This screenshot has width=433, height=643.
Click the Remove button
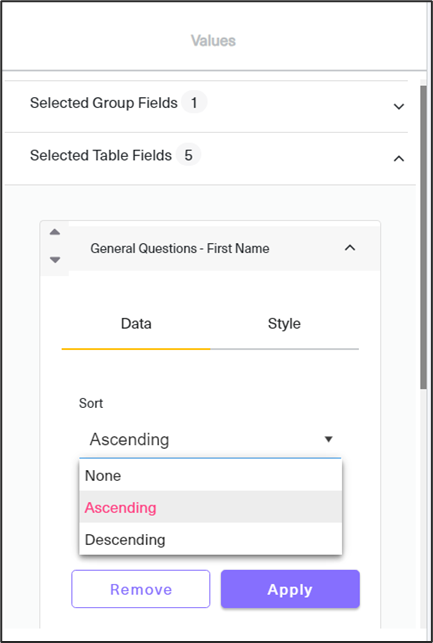pyautogui.click(x=141, y=589)
